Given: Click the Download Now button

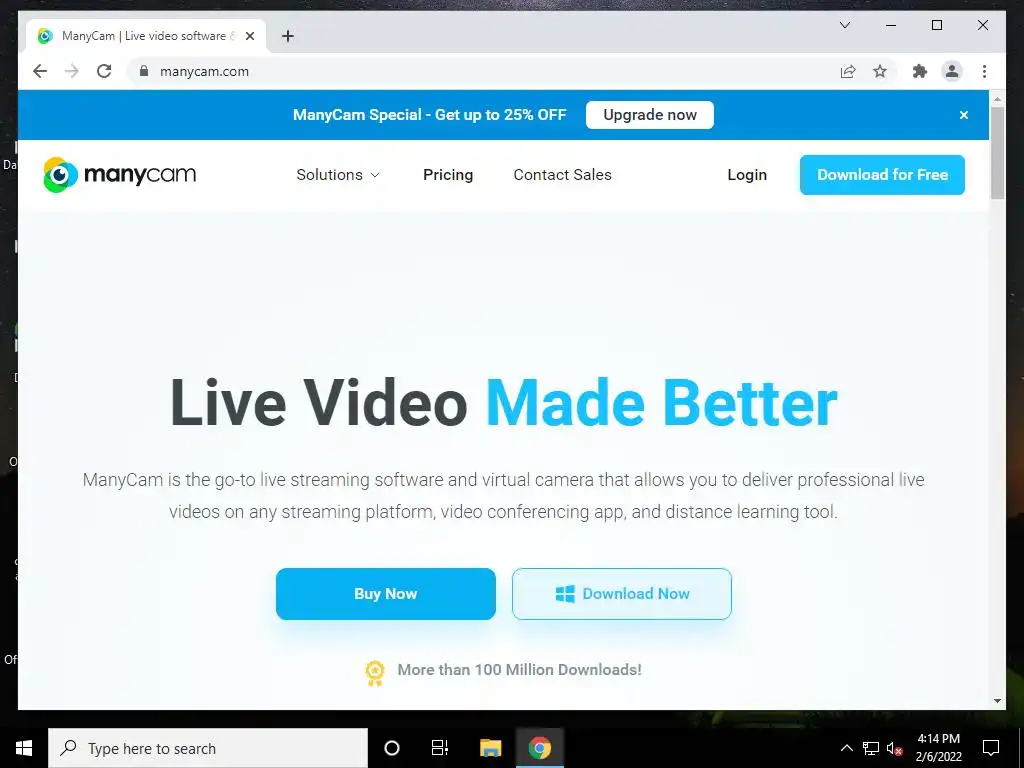Looking at the screenshot, I should [622, 594].
